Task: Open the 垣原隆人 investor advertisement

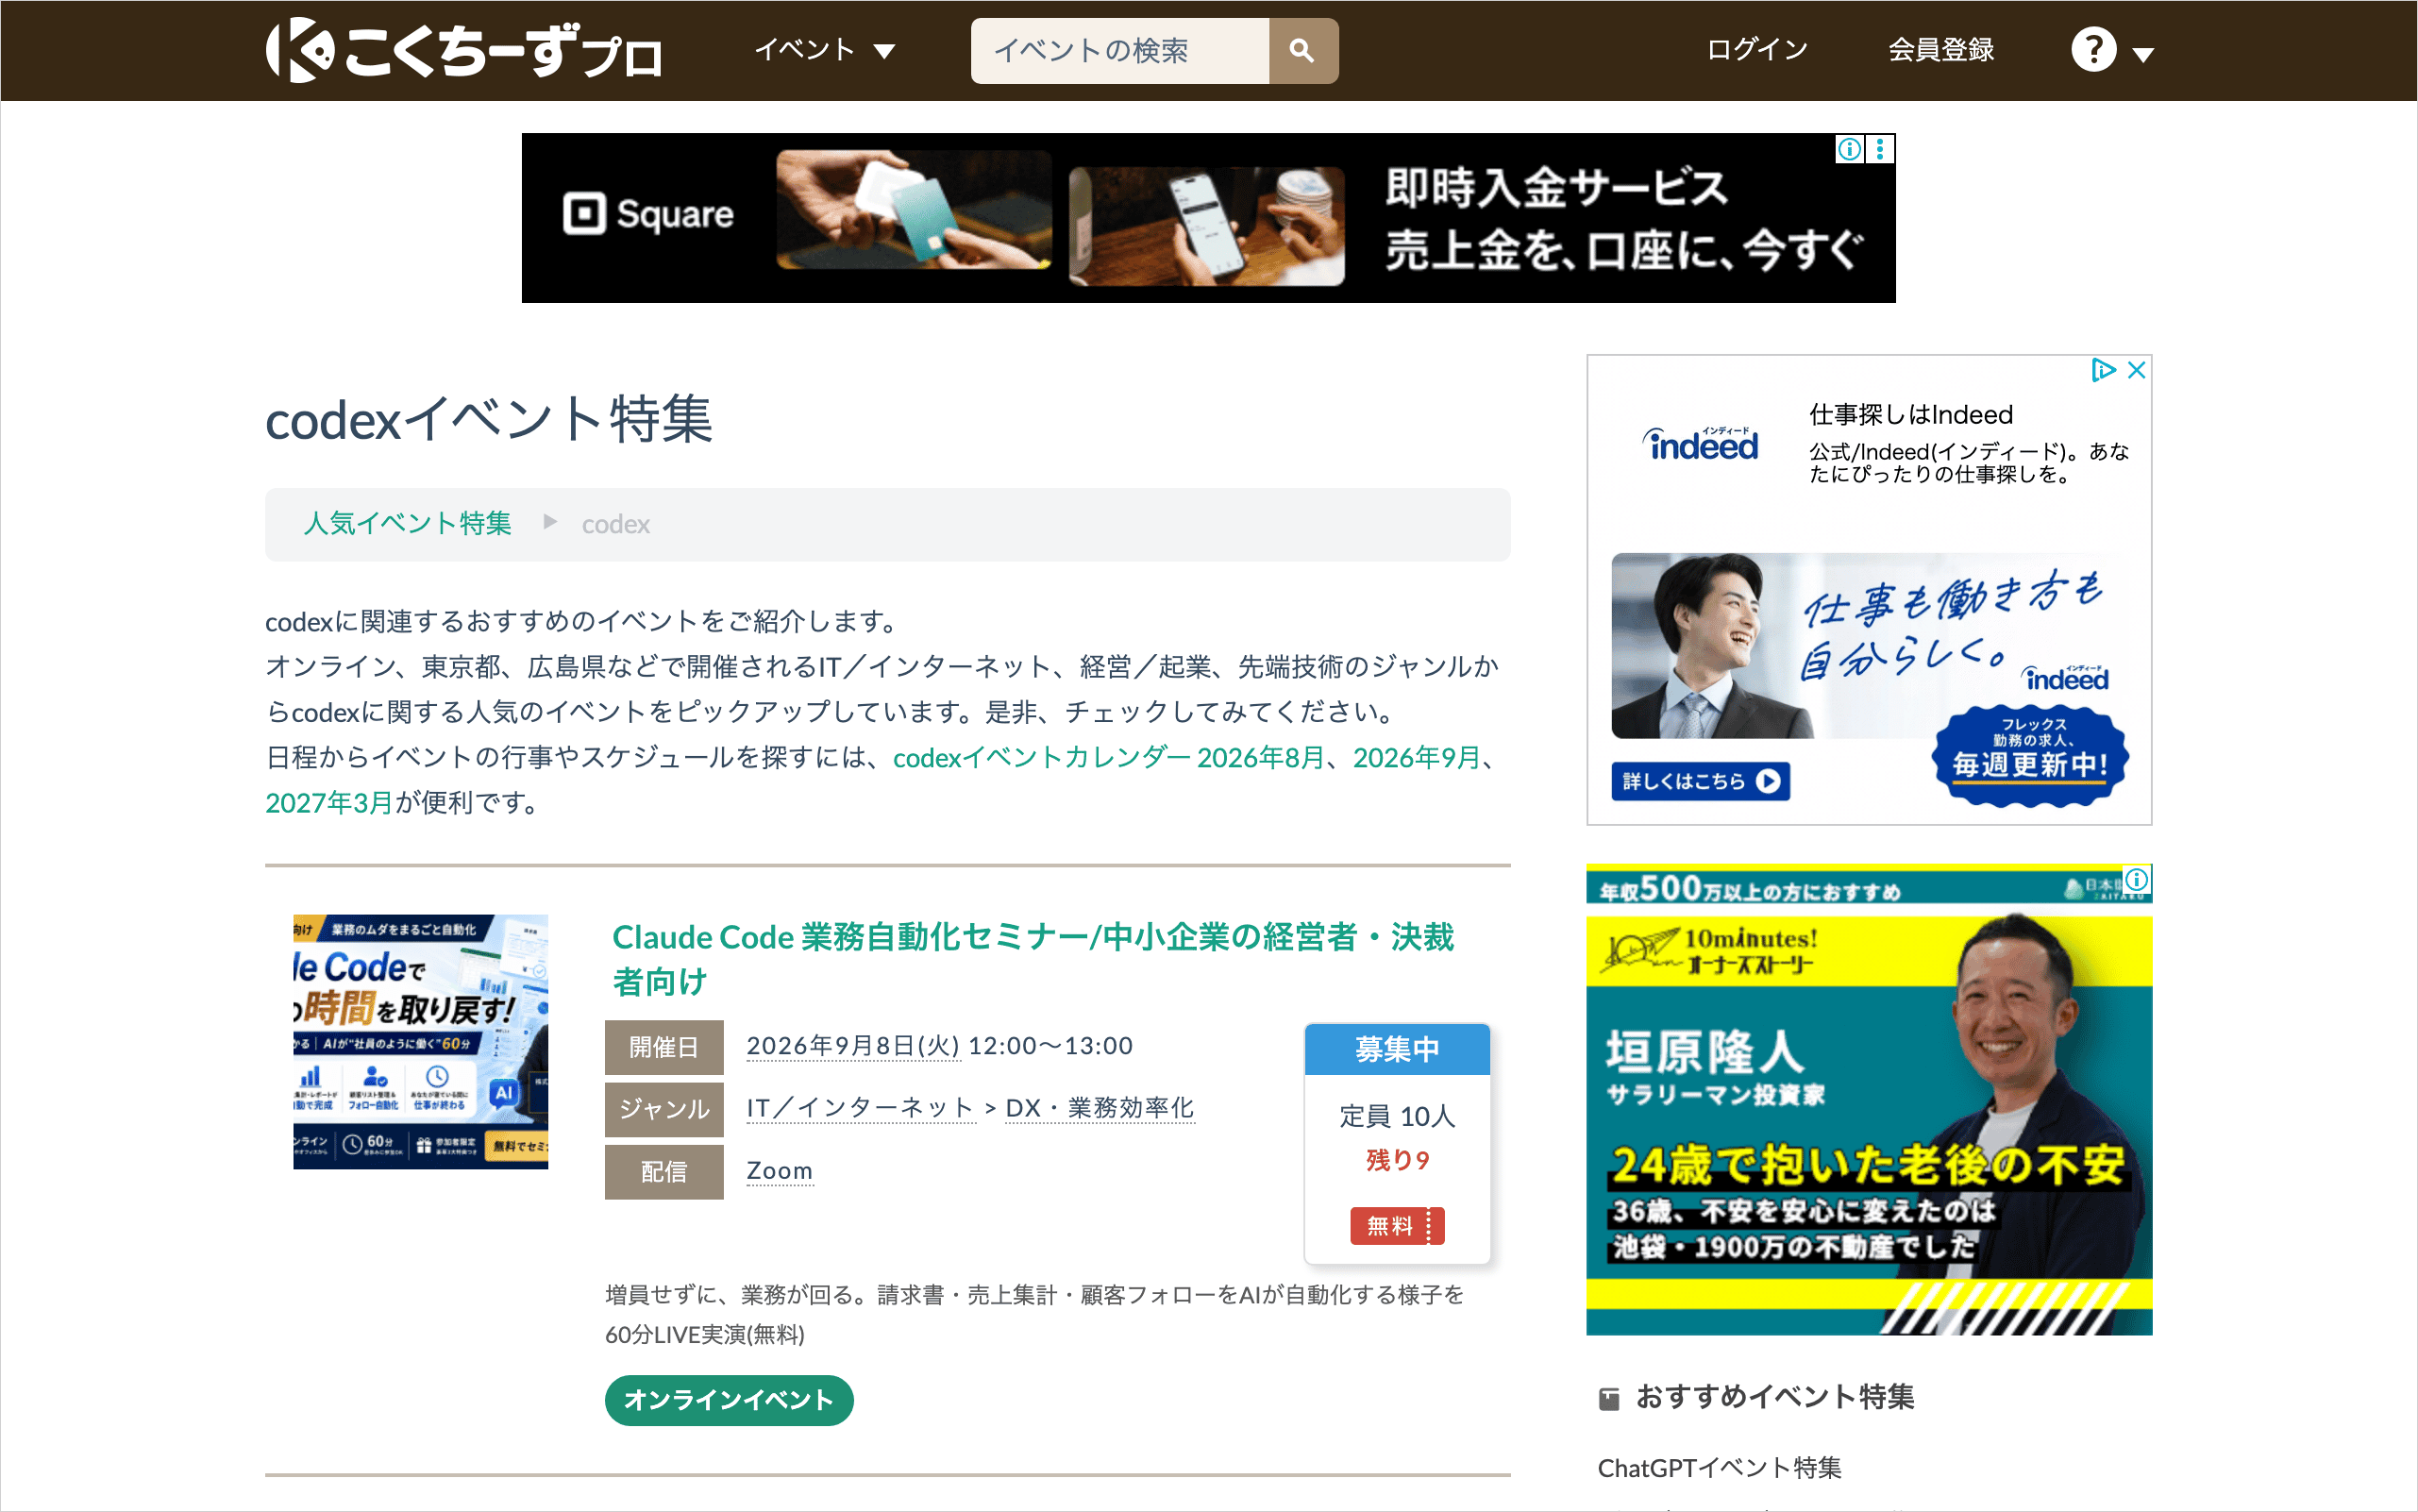Action: point(1868,1100)
